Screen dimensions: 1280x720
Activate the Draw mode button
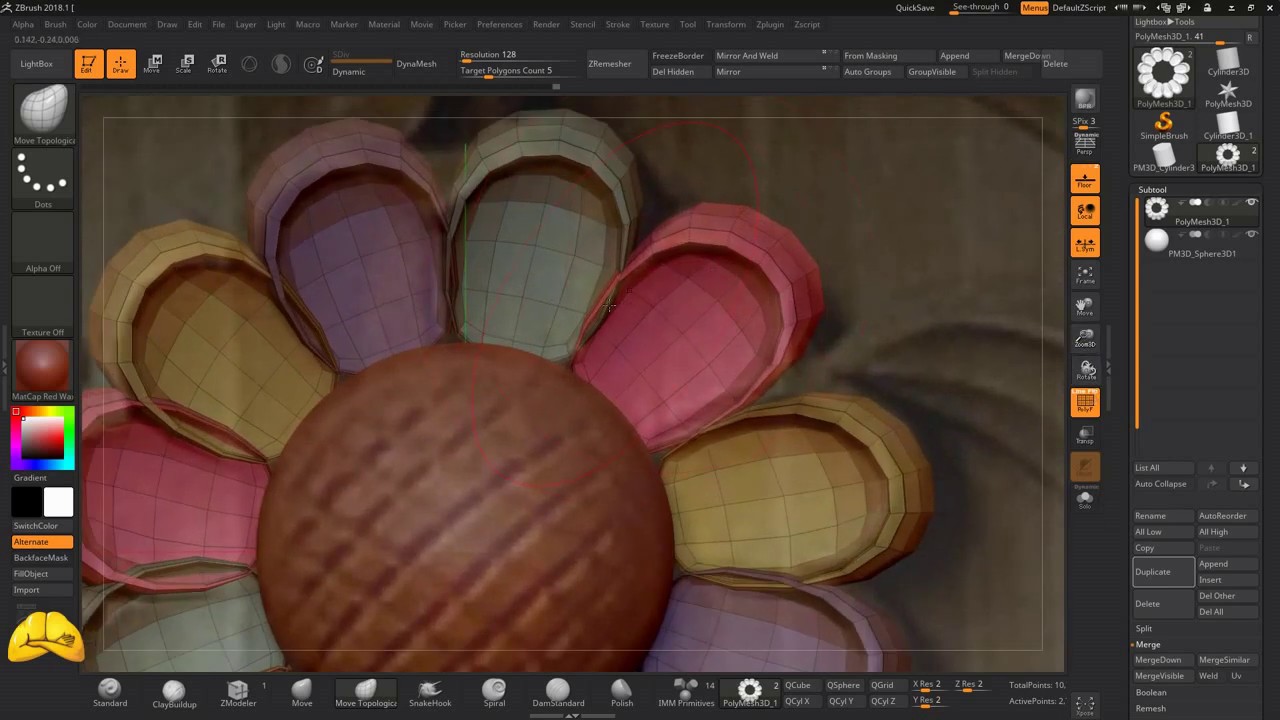point(121,64)
